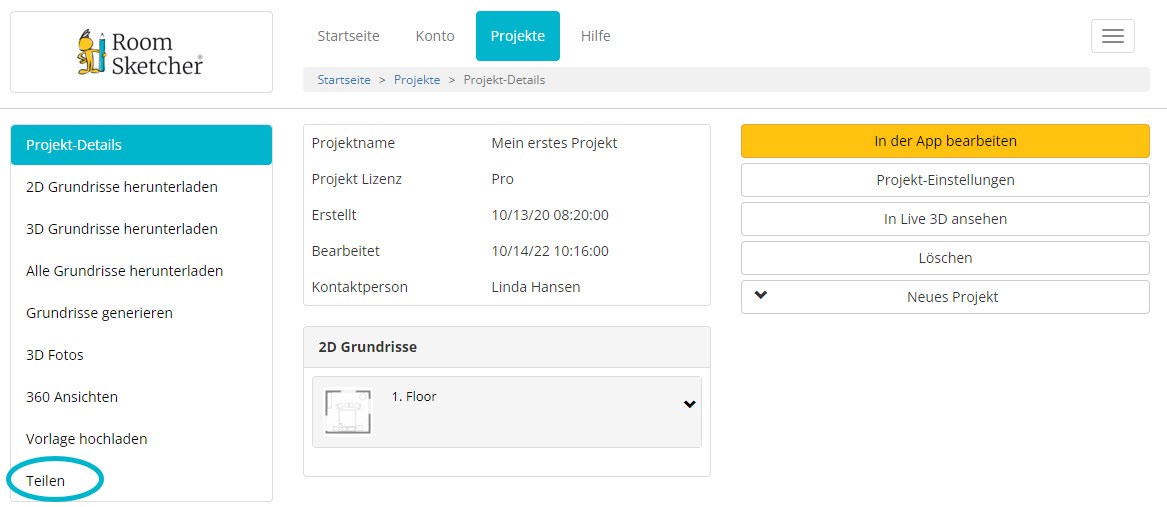Click In Live 3D ansehen button

point(945,219)
